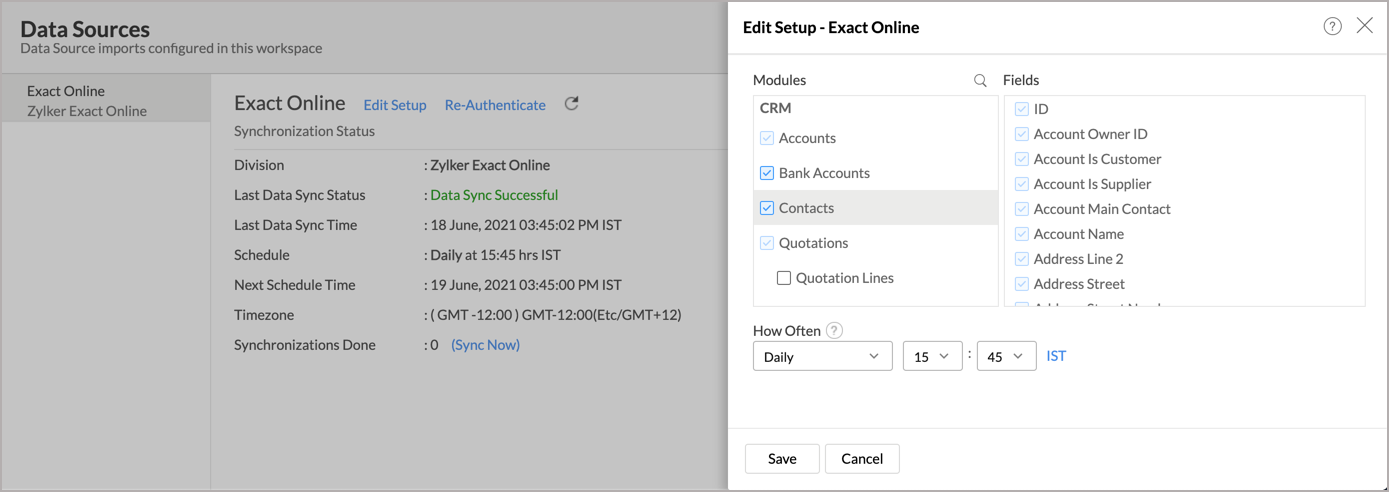Viewport: 1389px width, 492px height.
Task: Click the Data Sources page title
Action: pyautogui.click(x=85, y=29)
